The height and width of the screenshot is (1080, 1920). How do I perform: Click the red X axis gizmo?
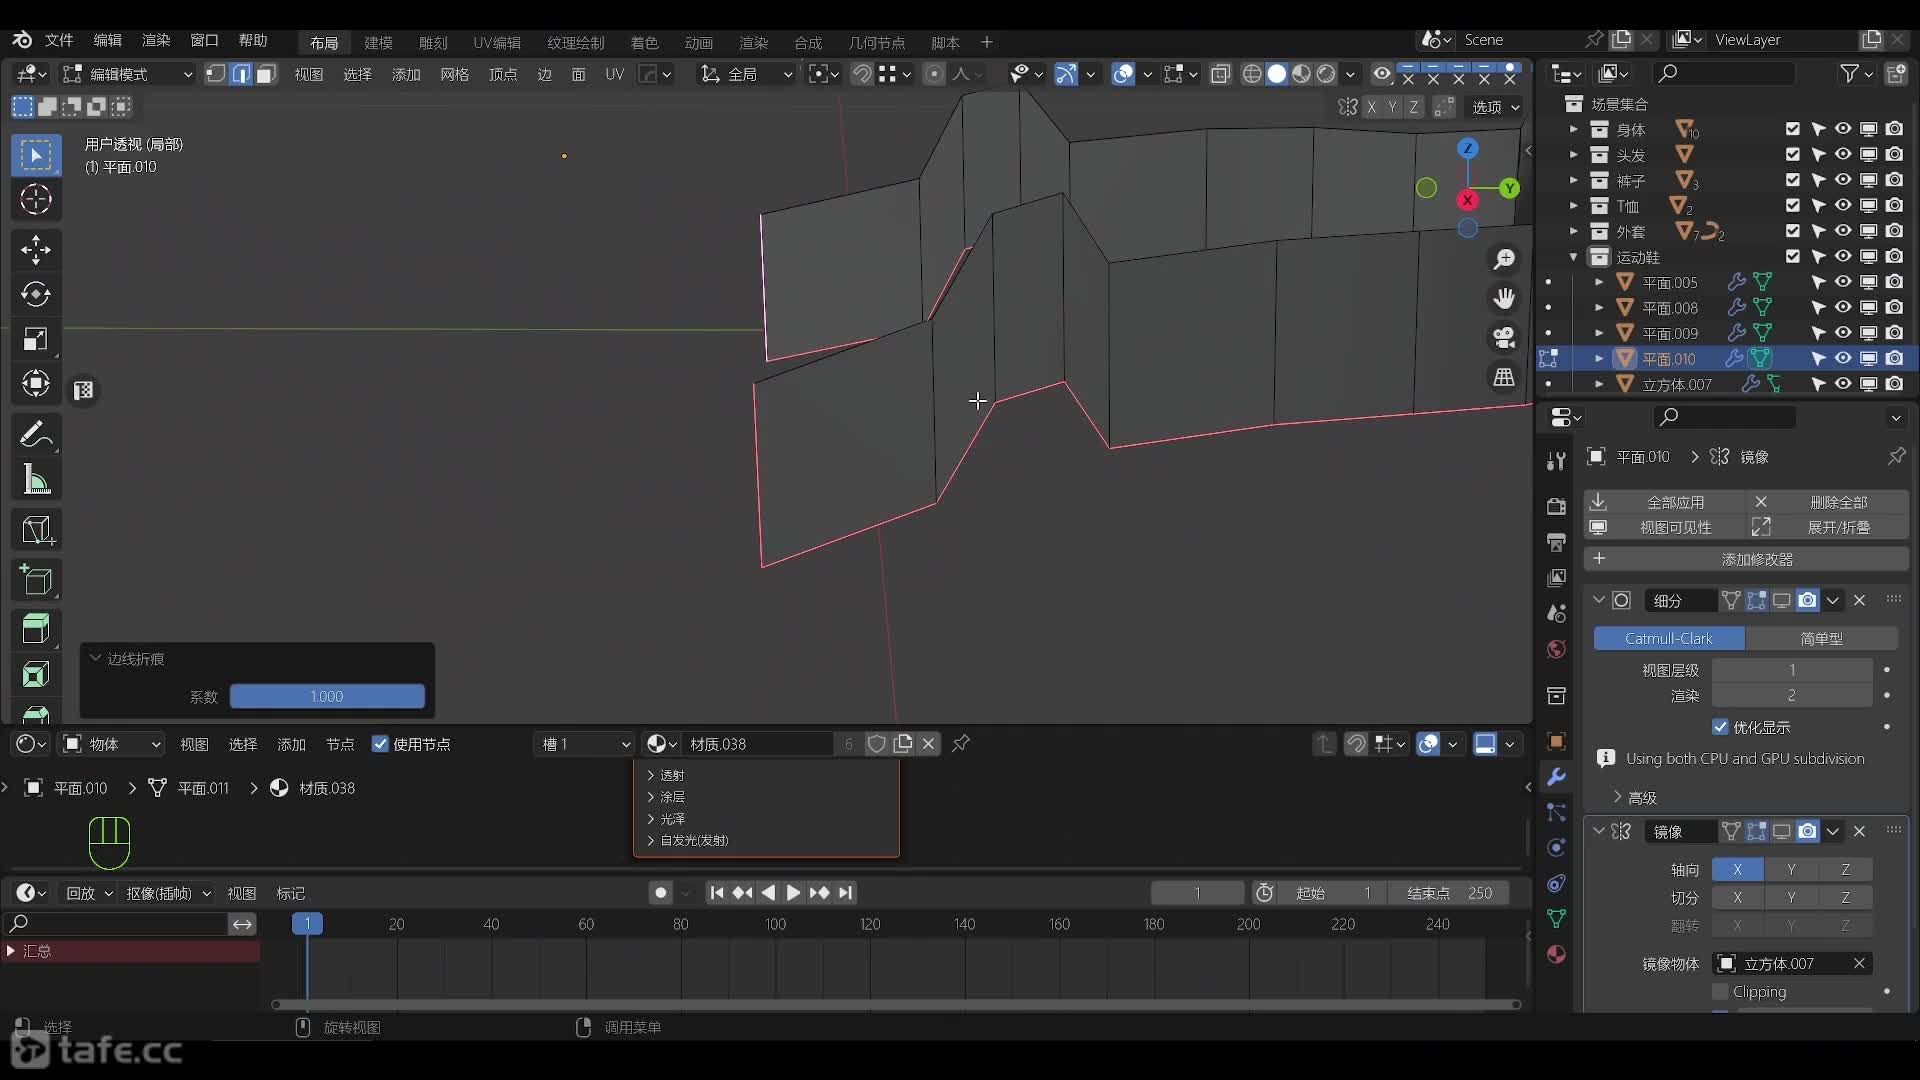point(1467,200)
